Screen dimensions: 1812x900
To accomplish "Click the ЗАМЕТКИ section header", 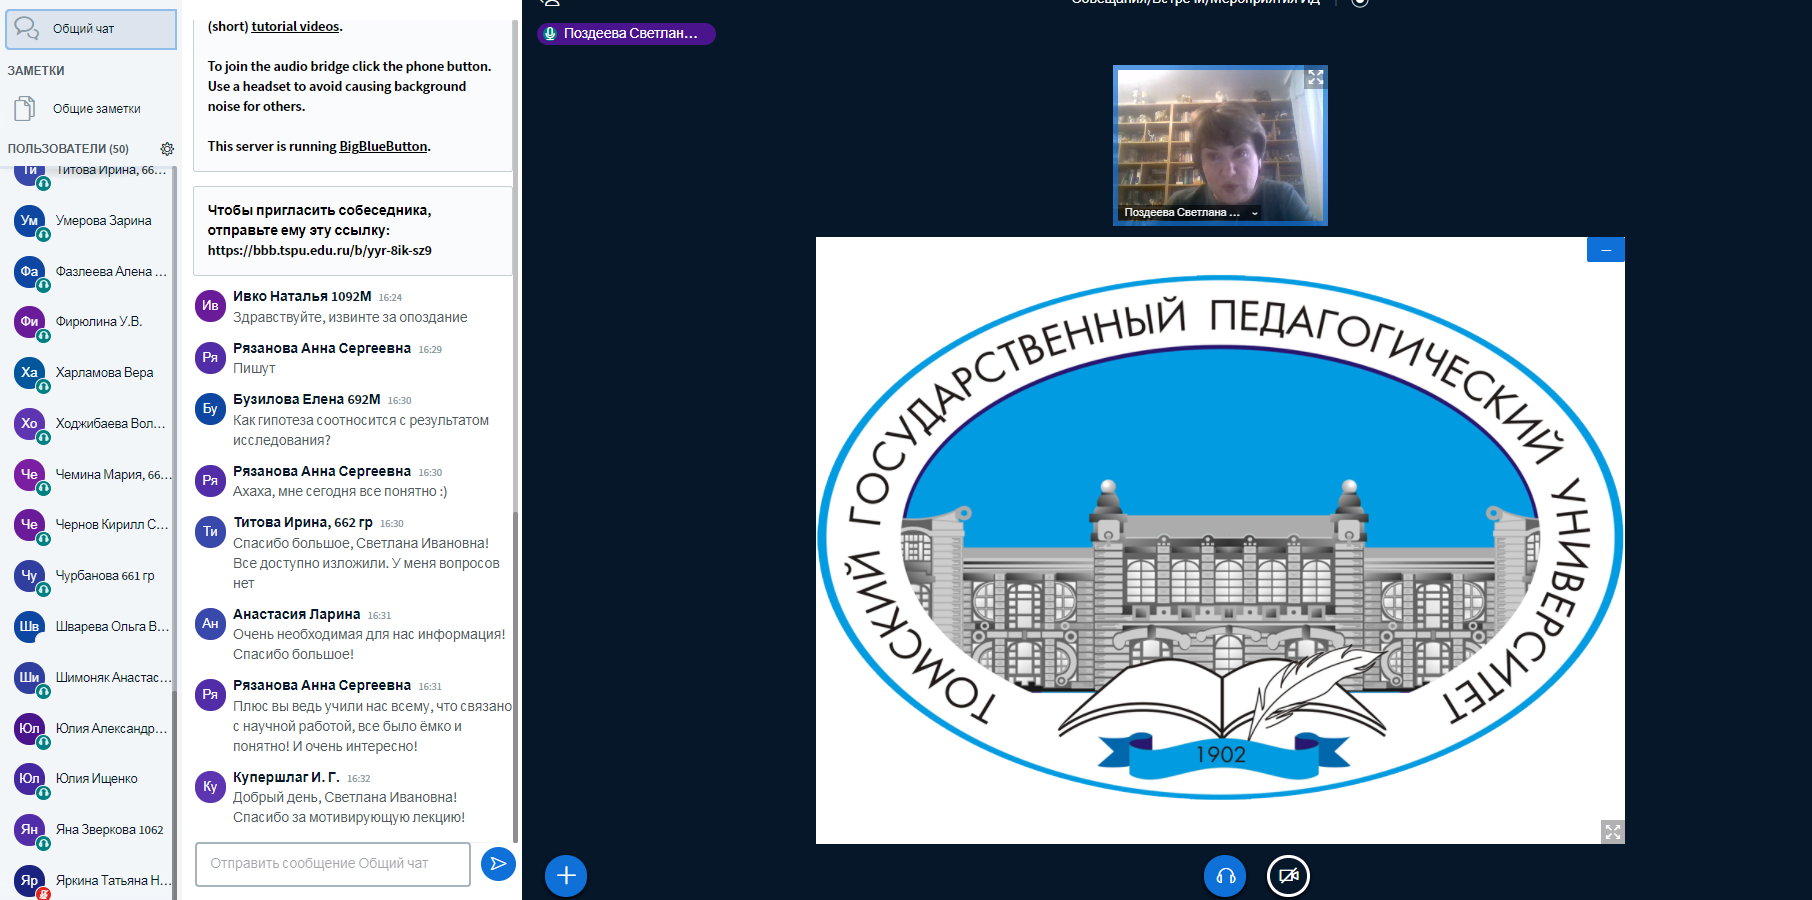I will (36, 71).
